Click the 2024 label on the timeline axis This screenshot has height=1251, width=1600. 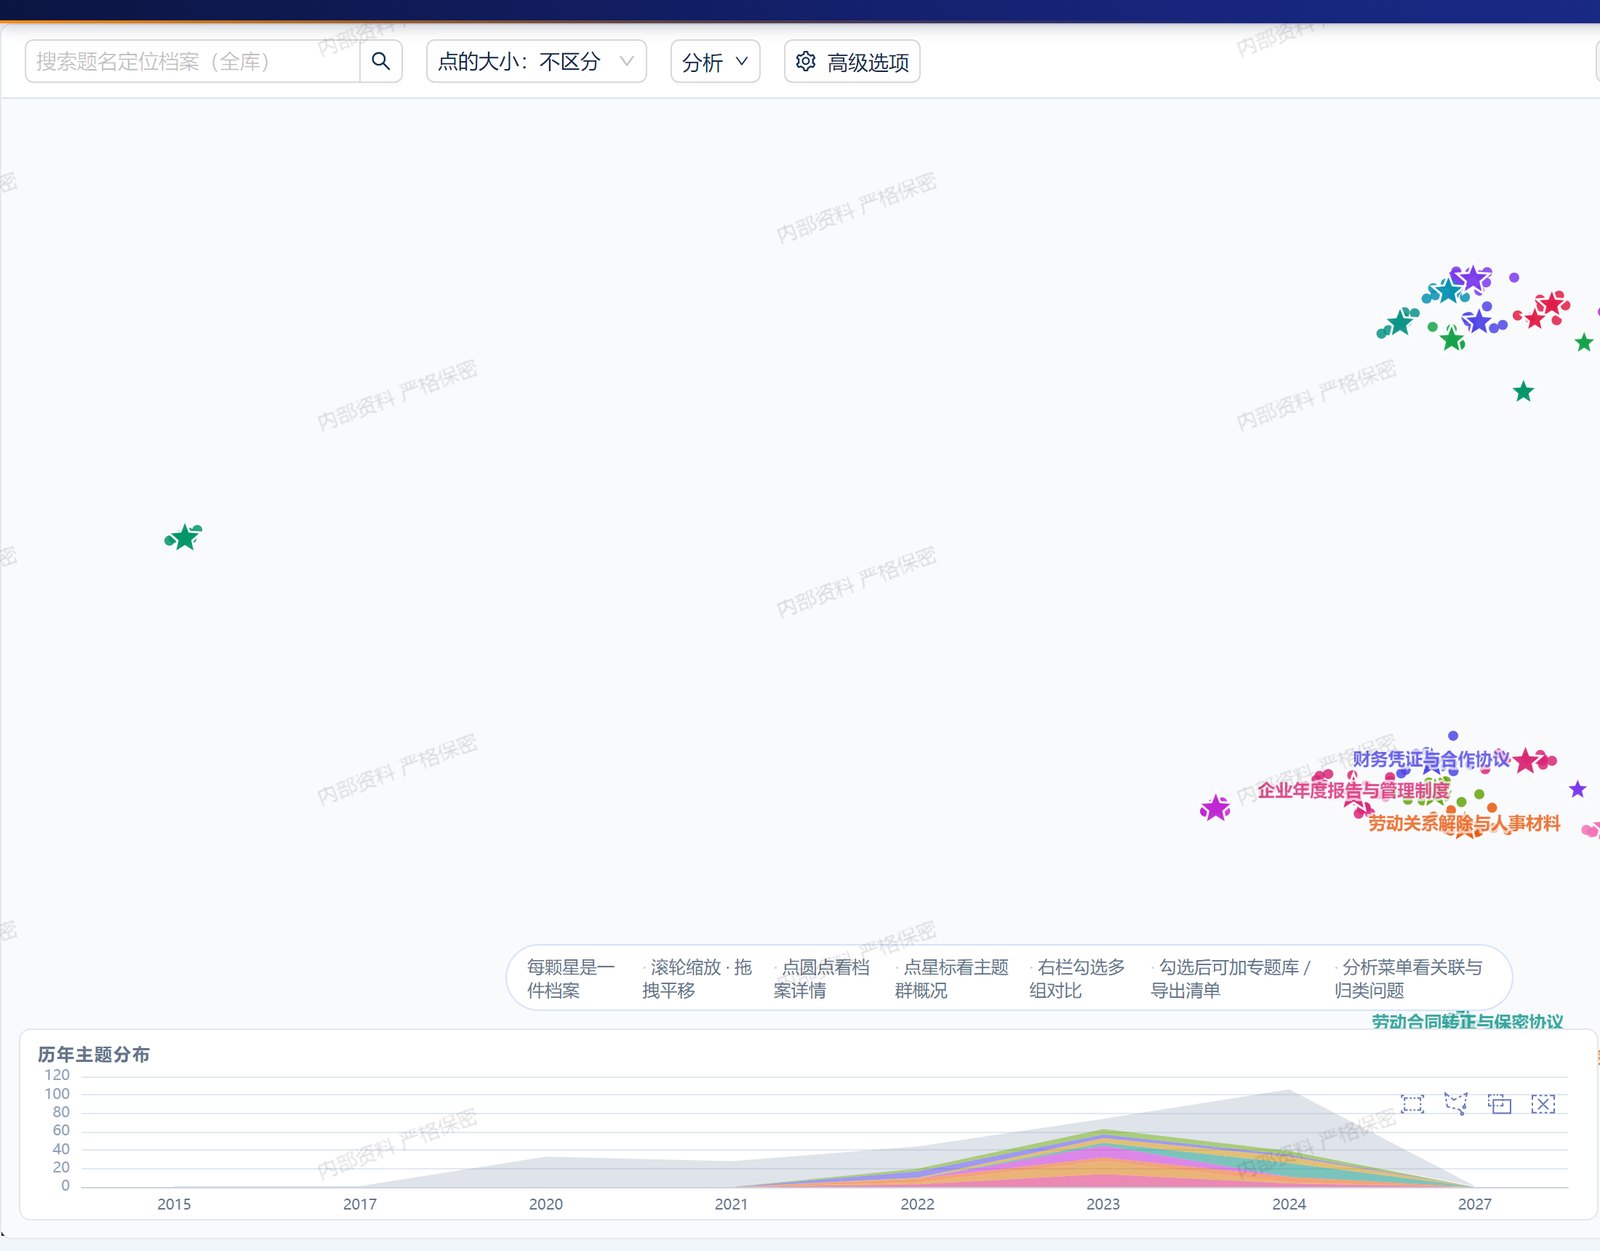coord(1289,1204)
